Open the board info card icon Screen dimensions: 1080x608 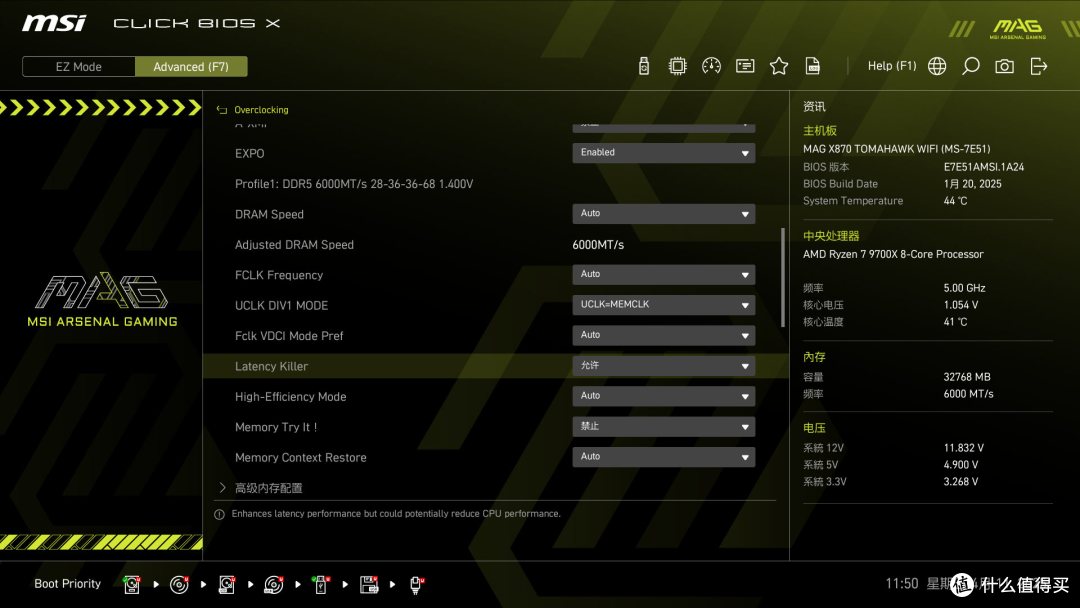point(745,66)
